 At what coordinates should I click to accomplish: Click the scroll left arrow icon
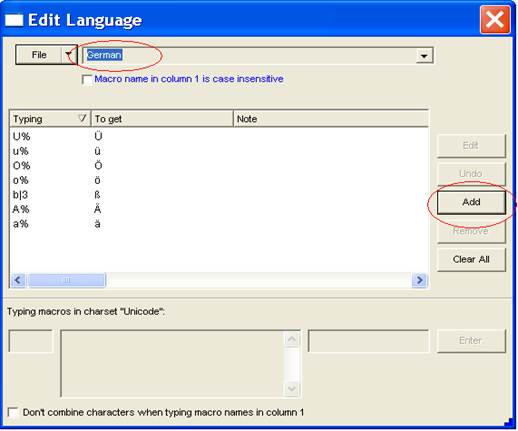18,280
